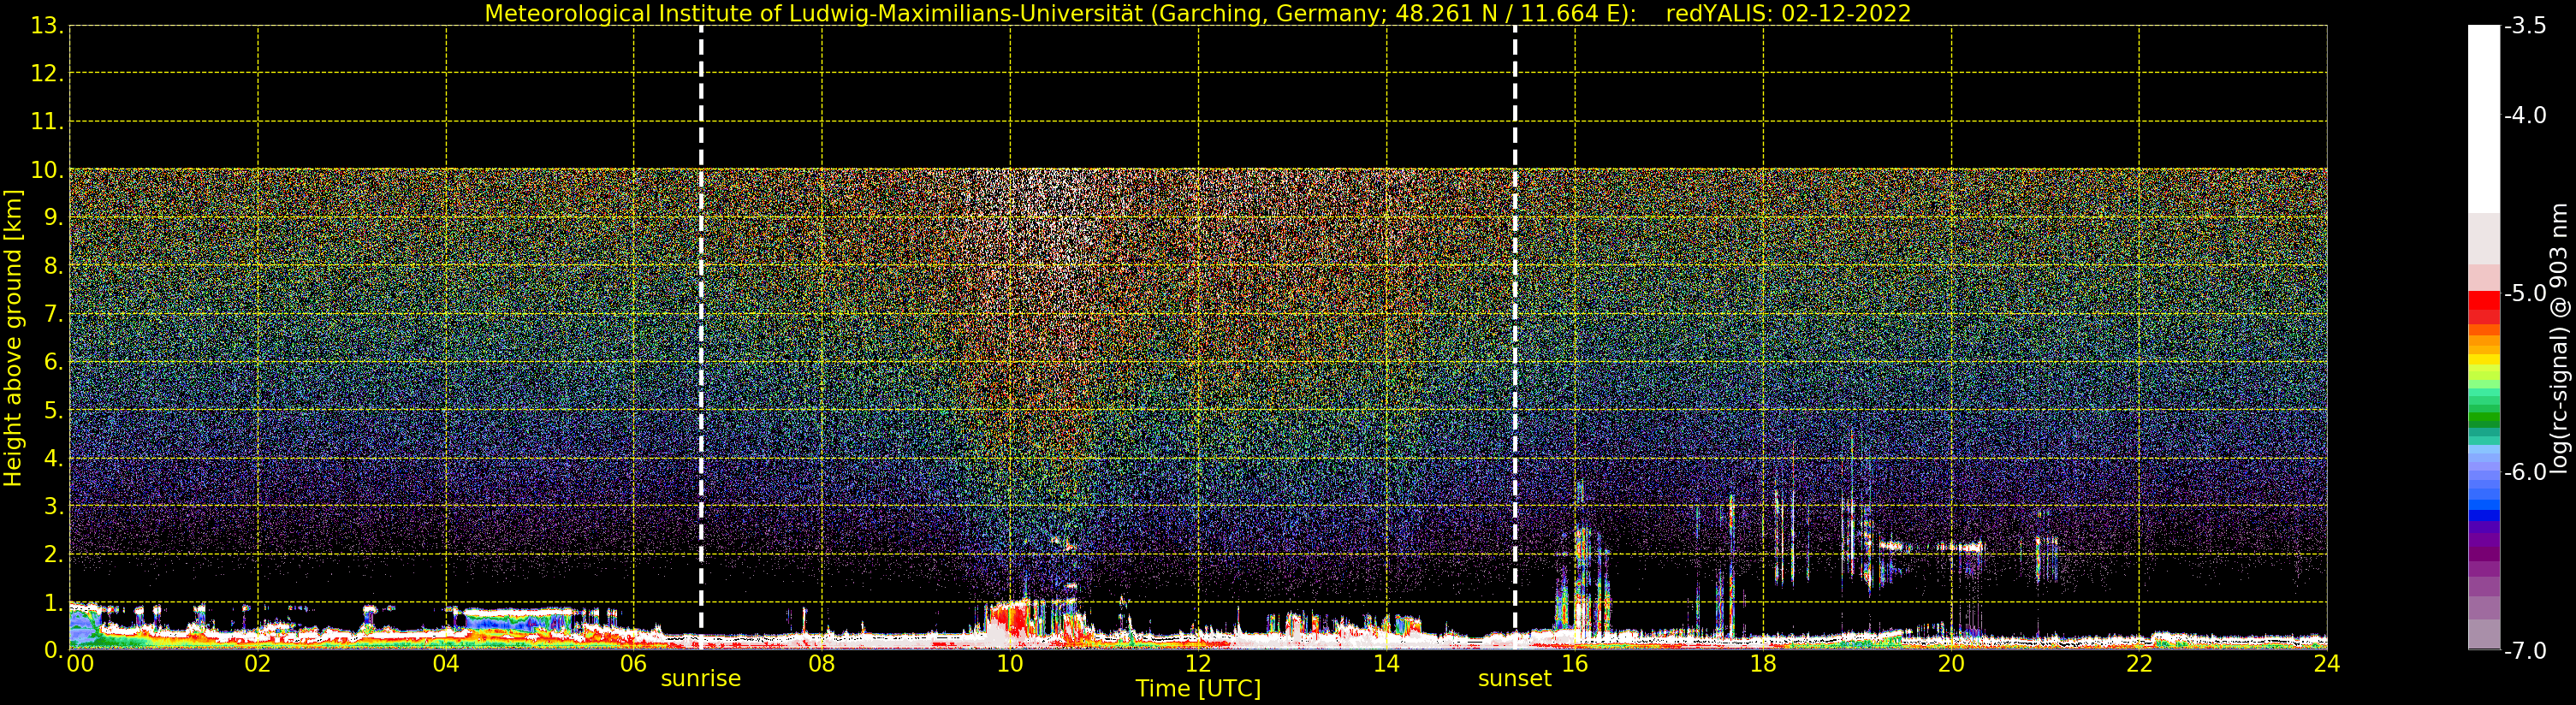Click the x-axis tick label '12'
Screen dimensions: 2576x705
pyautogui.click(x=1198, y=664)
